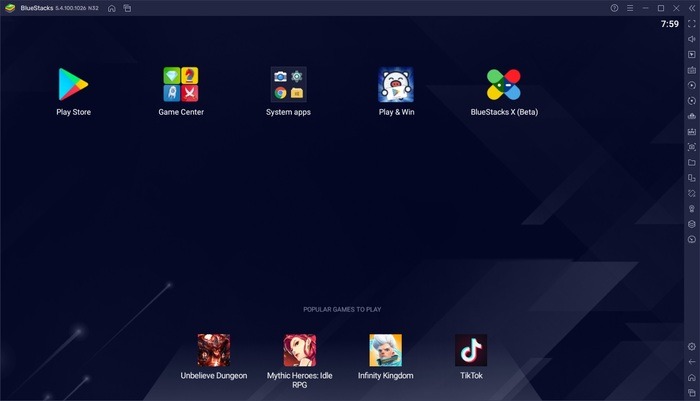Open the help question-mark icon
The image size is (700, 401).
click(x=614, y=8)
